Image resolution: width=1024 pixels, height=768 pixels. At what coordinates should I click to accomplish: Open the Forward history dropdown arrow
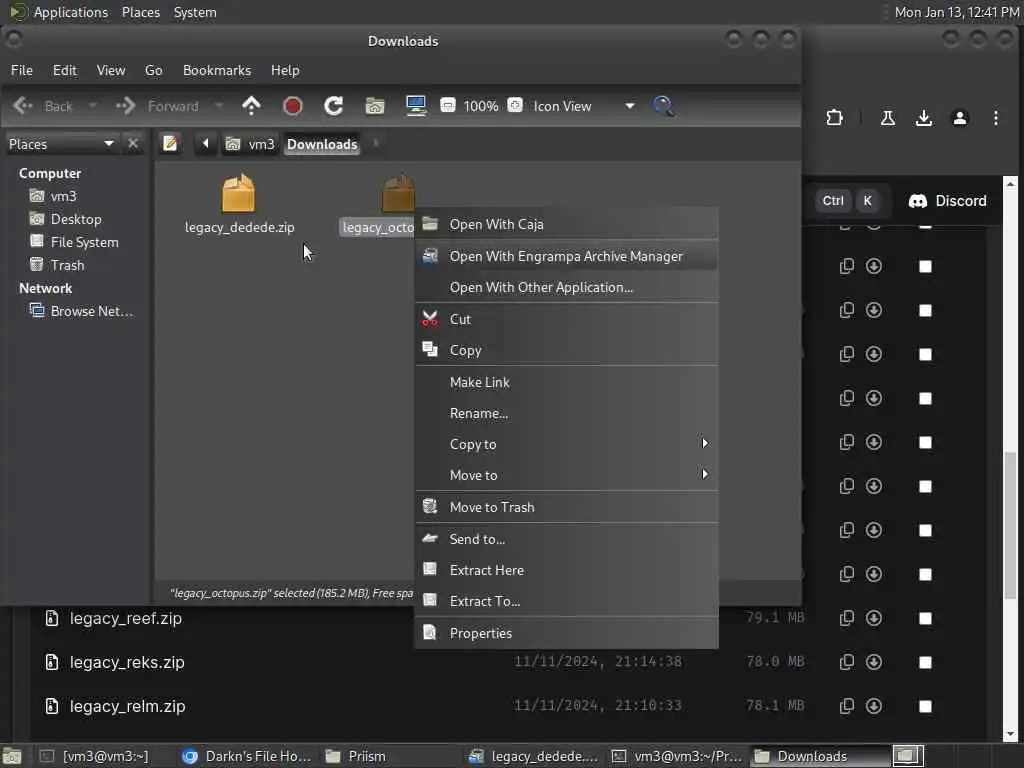pyautogui.click(x=219, y=106)
